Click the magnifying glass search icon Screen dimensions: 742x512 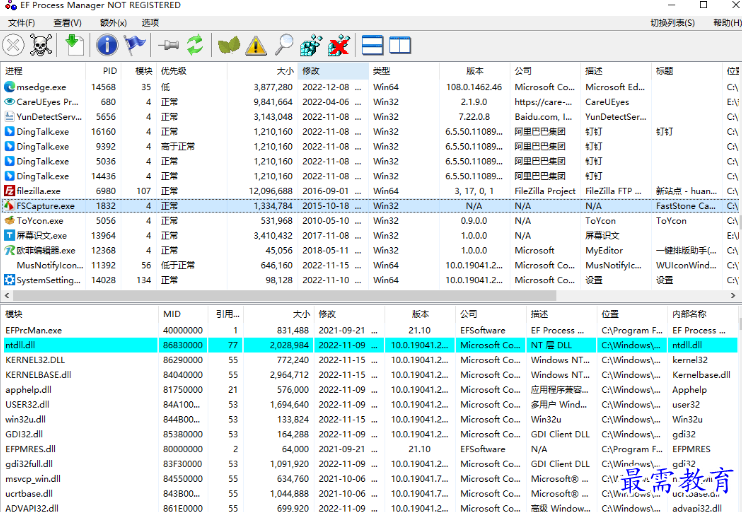pyautogui.click(x=284, y=45)
